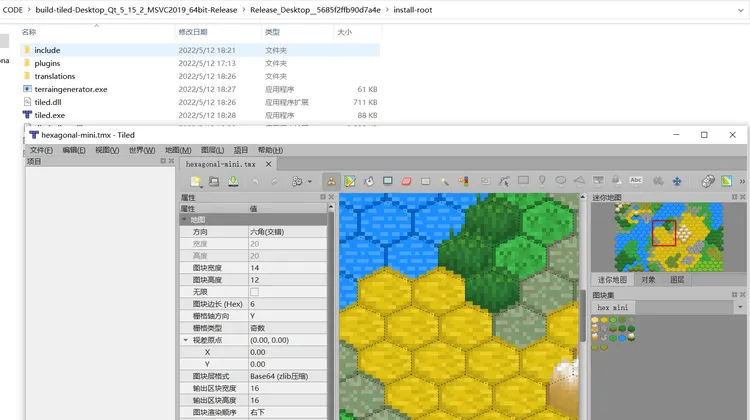The width and height of the screenshot is (750, 420).
Task: Open the 文件(F) menu
Action: (42, 150)
